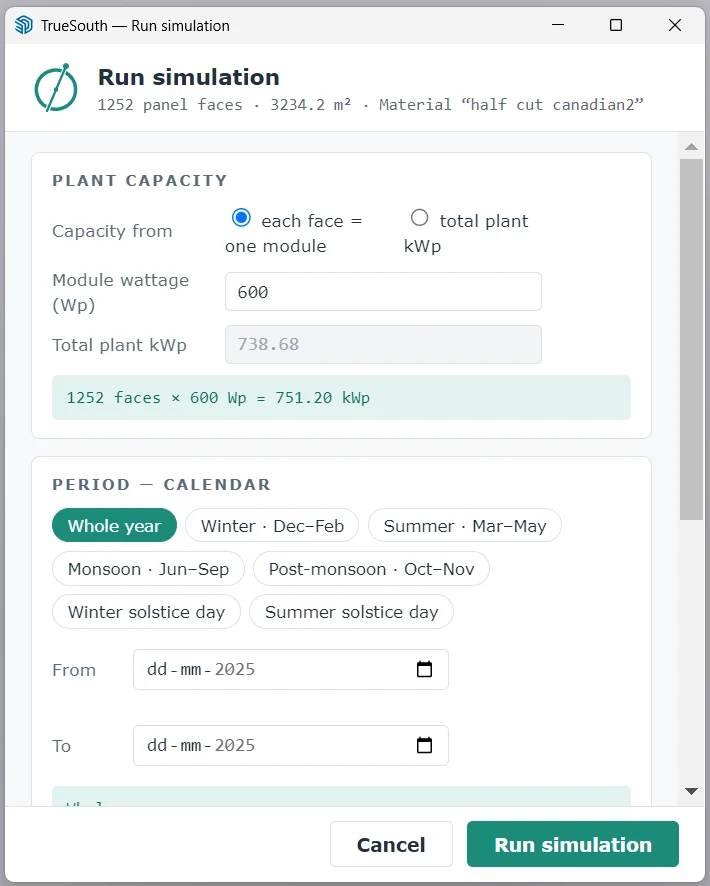Image resolution: width=710 pixels, height=886 pixels.
Task: Close the Run simulation window
Action: pyautogui.click(x=675, y=25)
